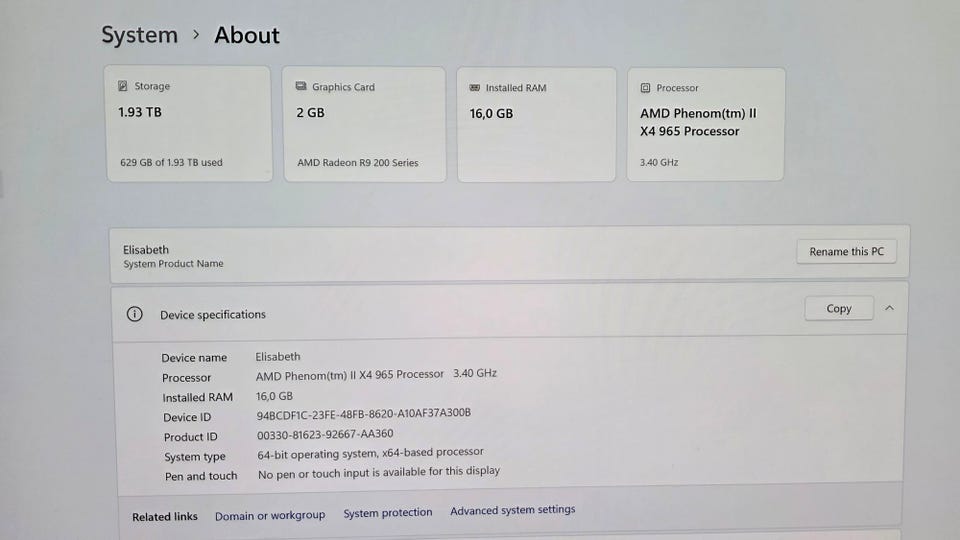Collapse the Device specifications section
Screen dimensions: 960x540
(x=890, y=308)
